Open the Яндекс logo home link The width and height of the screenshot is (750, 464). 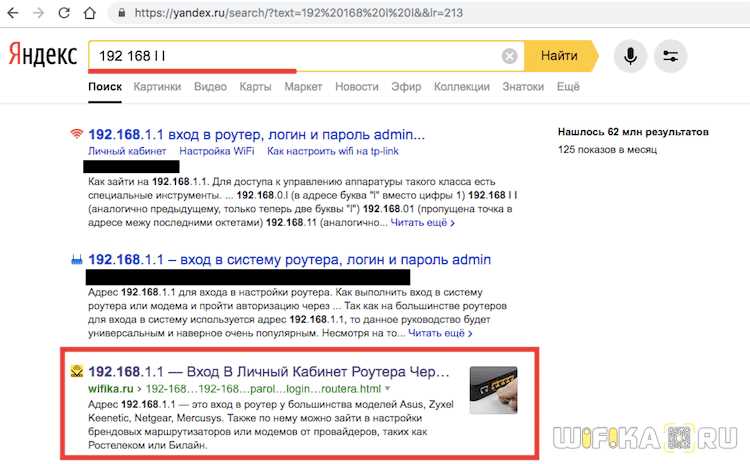click(43, 55)
